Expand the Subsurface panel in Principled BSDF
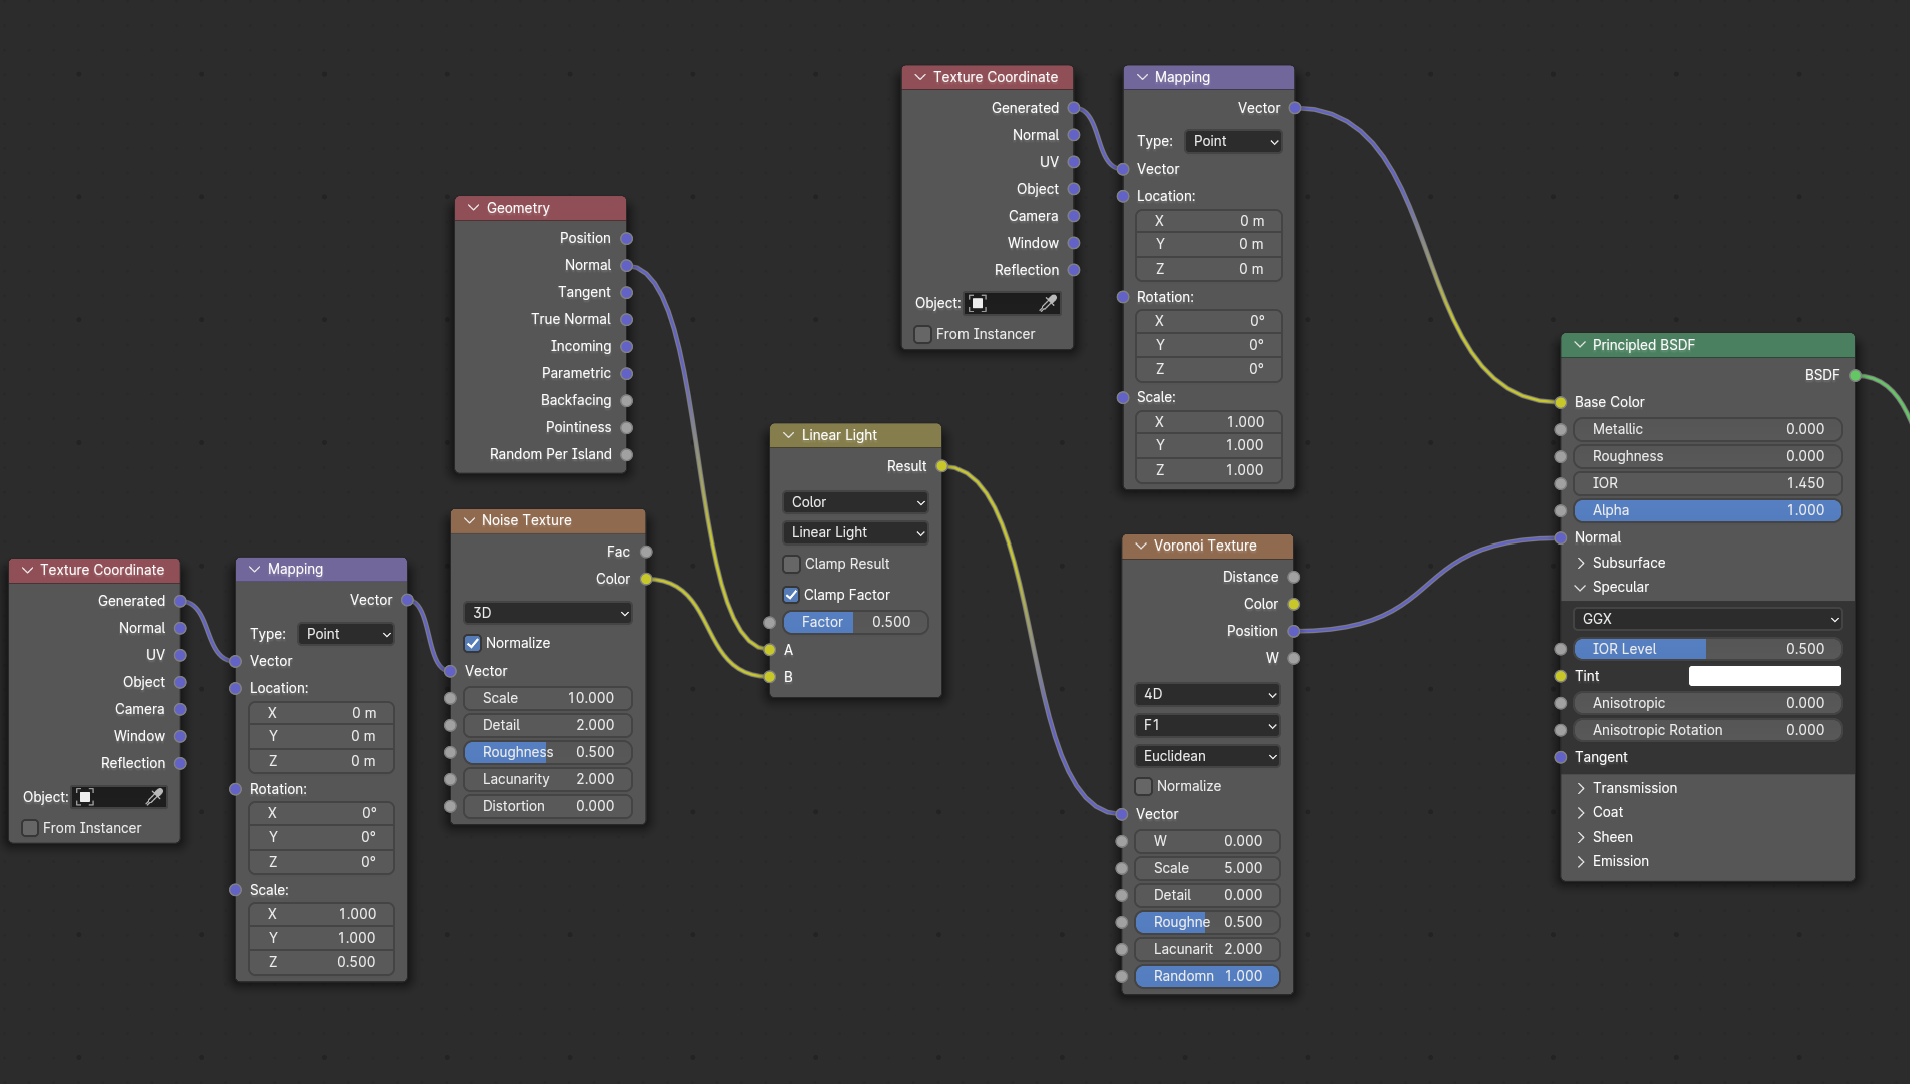This screenshot has width=1910, height=1084. (1581, 563)
